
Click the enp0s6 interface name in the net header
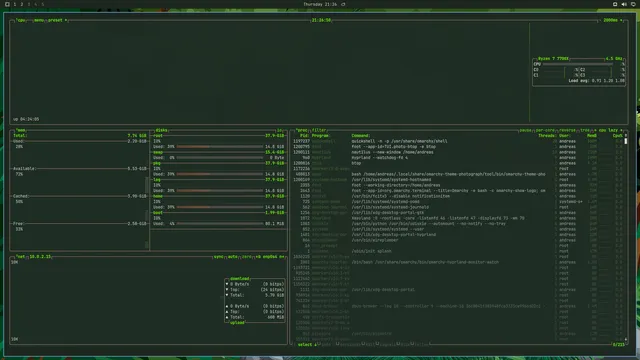point(270,257)
